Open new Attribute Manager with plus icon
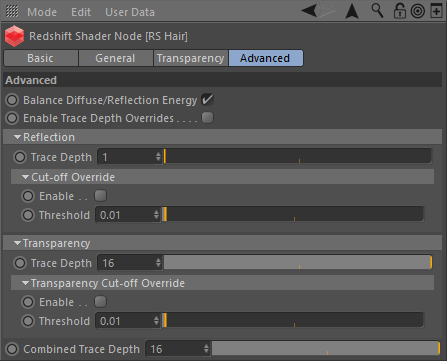Viewport: 447px width, 361px height. coord(436,11)
